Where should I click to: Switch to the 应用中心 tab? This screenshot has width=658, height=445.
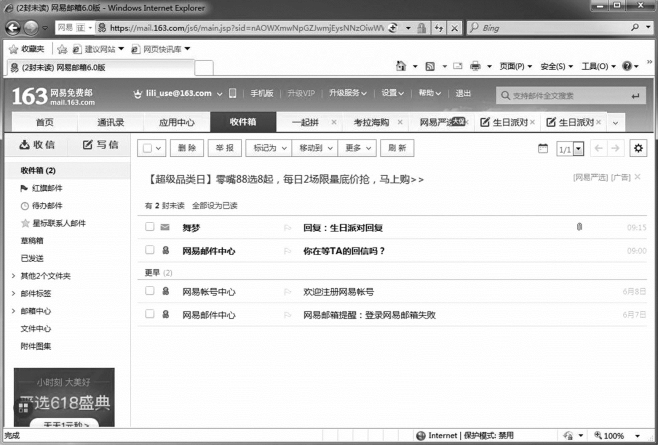point(177,122)
